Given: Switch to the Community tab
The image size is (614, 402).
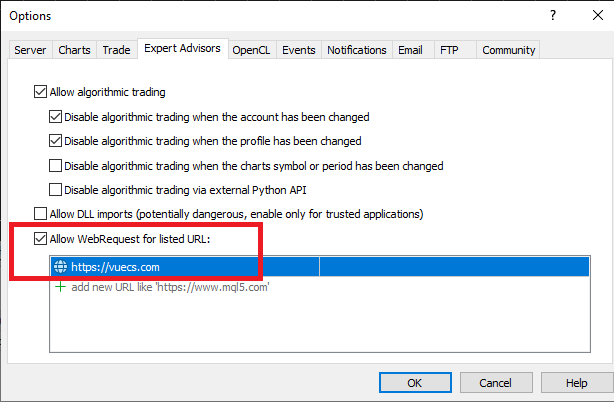Looking at the screenshot, I should pyautogui.click(x=508, y=50).
